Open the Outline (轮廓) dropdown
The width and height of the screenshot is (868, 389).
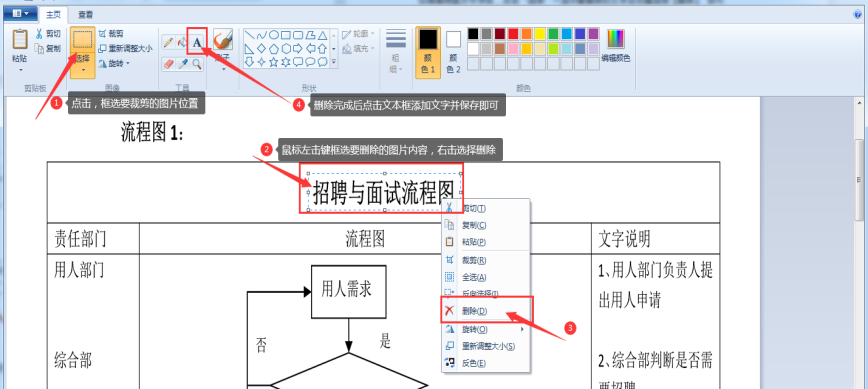point(358,34)
